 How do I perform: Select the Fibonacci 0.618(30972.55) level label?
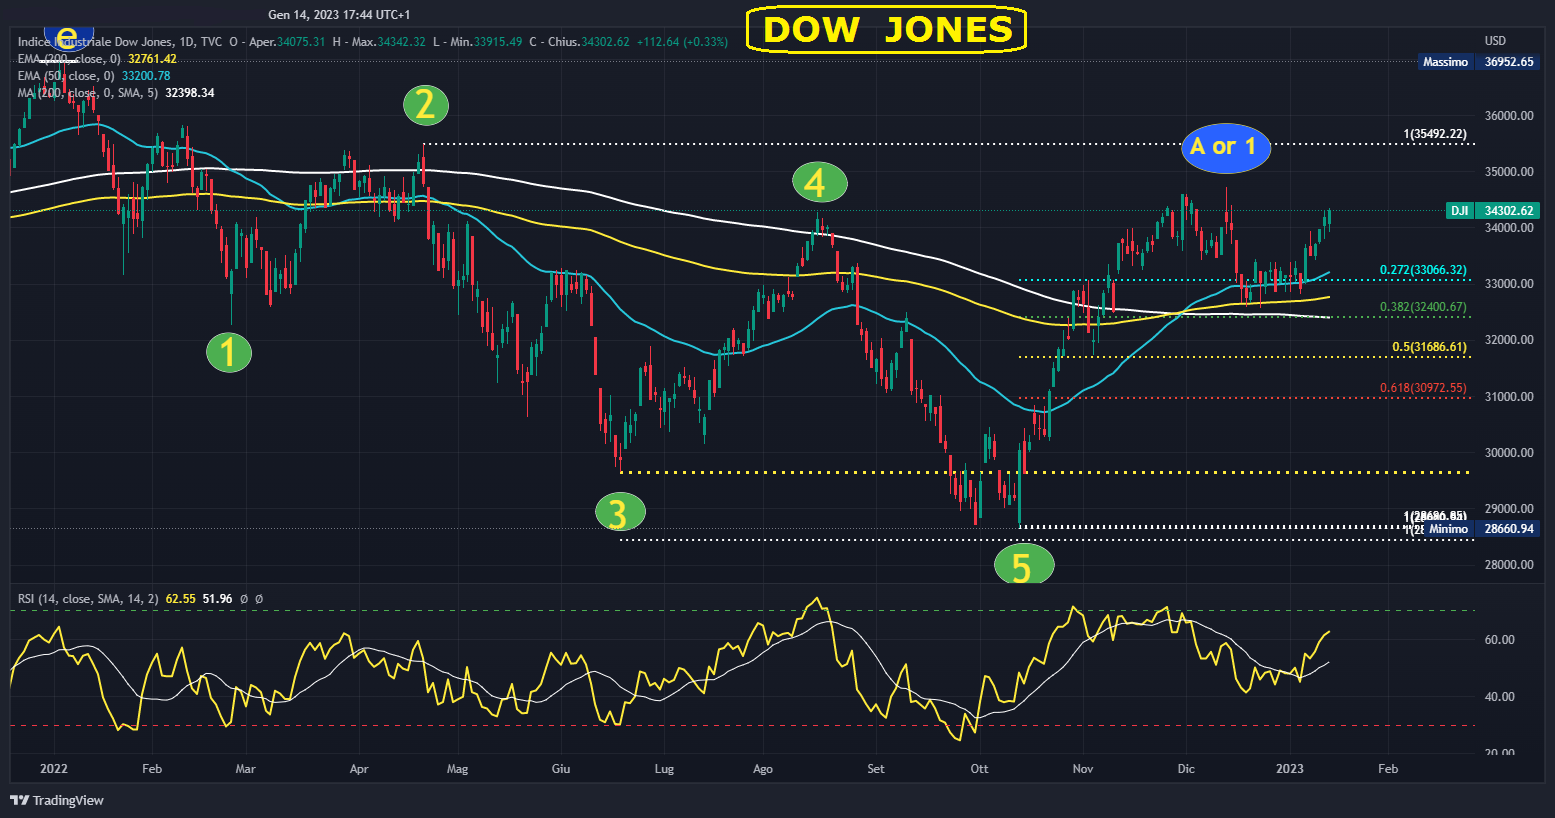pyautogui.click(x=1423, y=388)
